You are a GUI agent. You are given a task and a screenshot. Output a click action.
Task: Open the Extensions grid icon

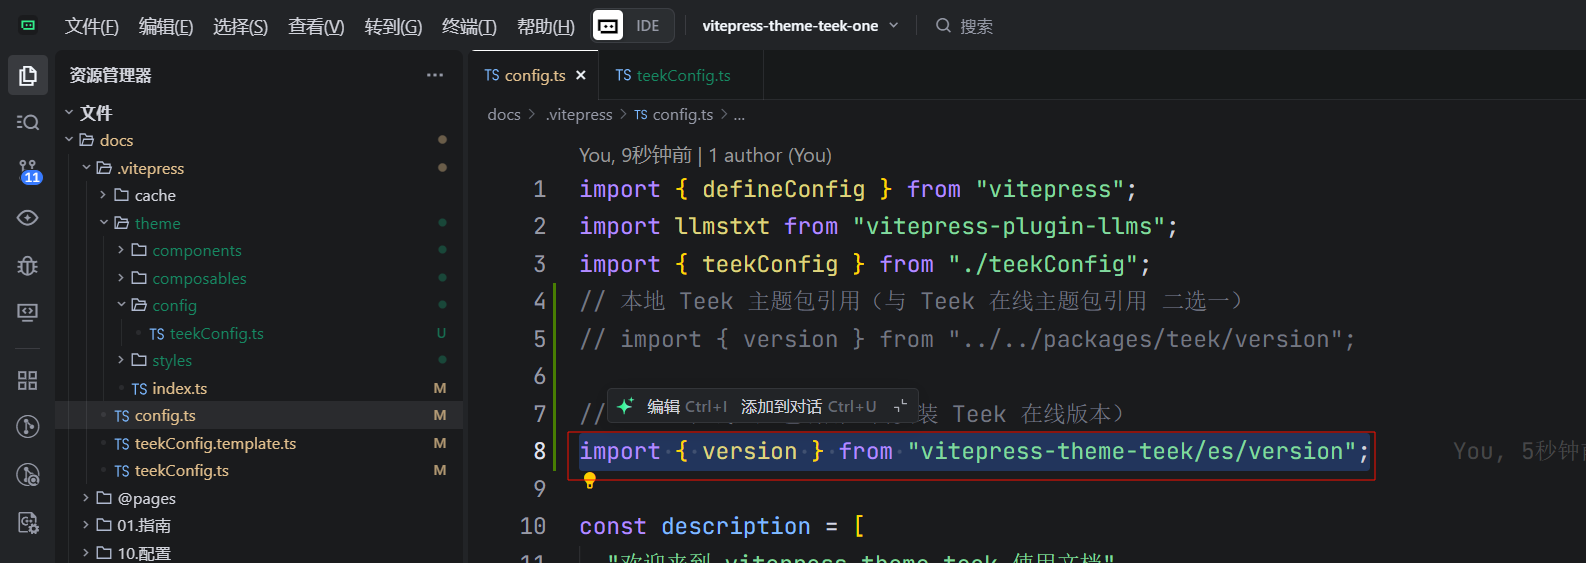click(28, 380)
